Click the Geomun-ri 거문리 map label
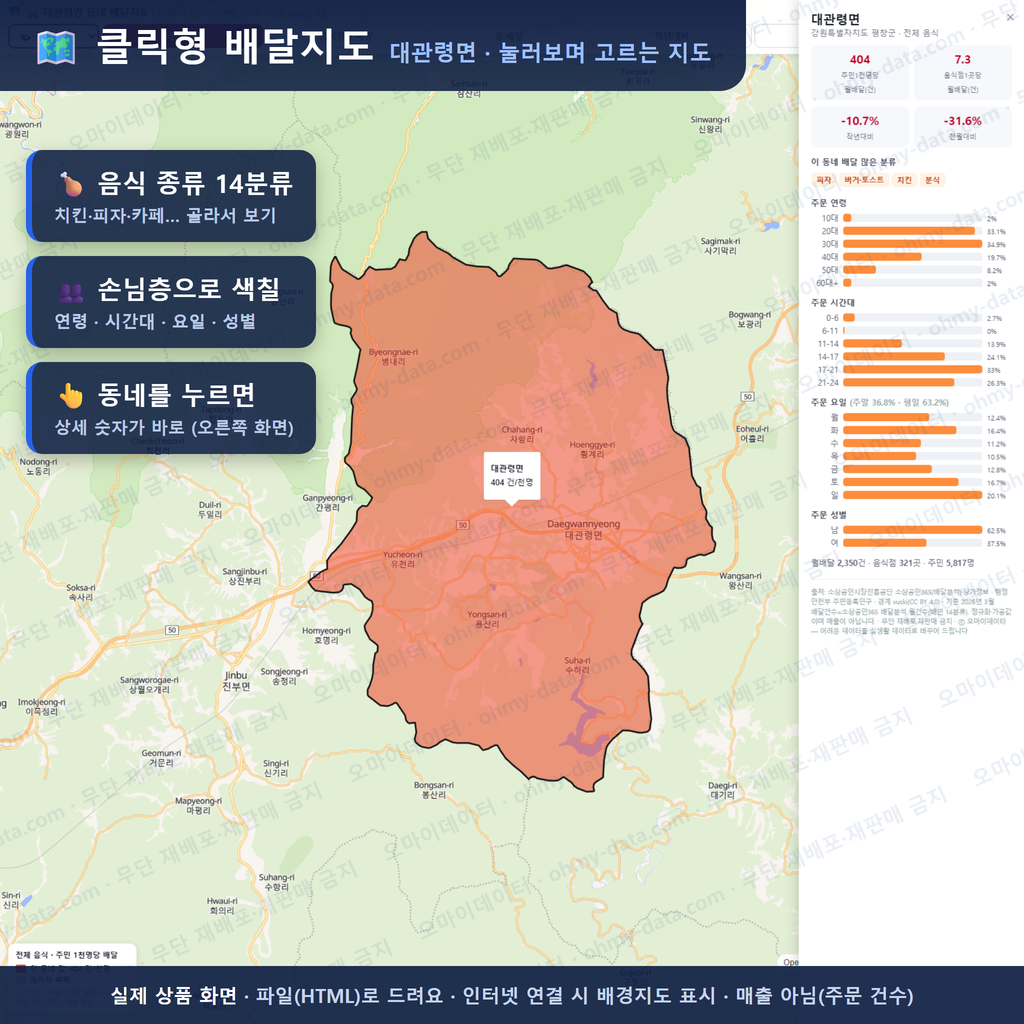The image size is (1024, 1024). (161, 758)
